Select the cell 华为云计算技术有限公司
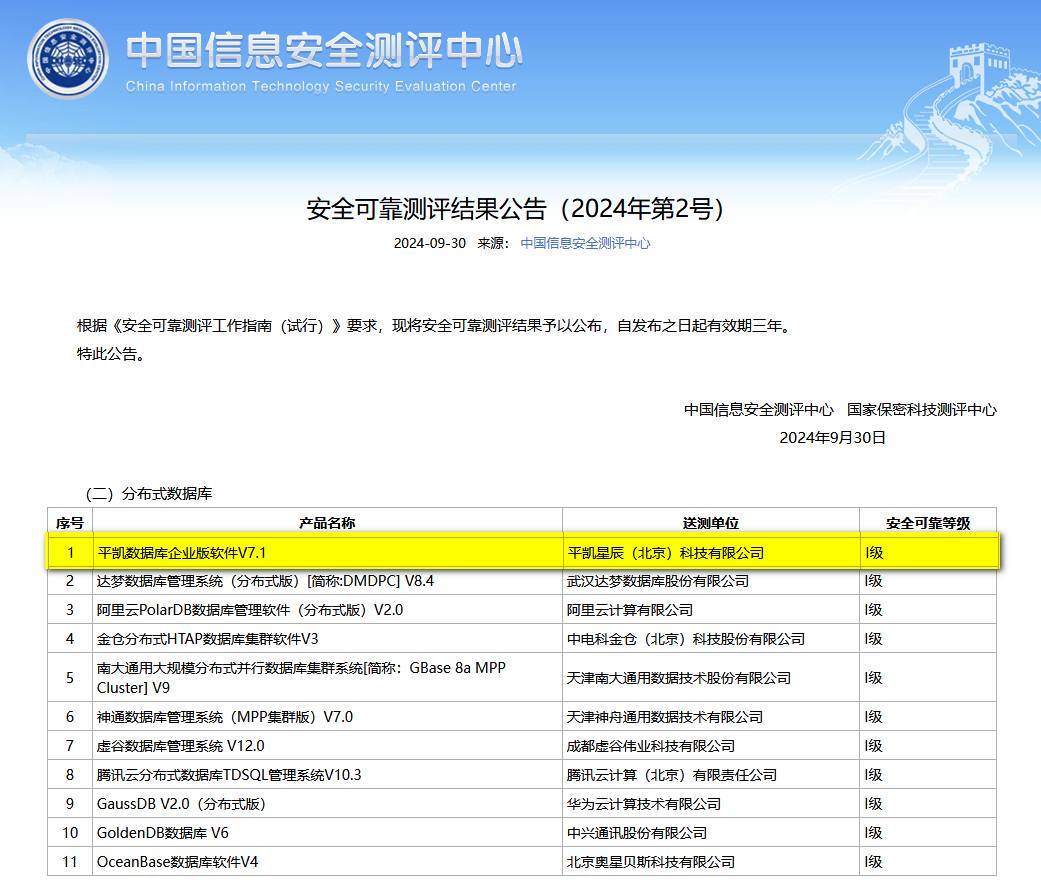Image resolution: width=1041 pixels, height=892 pixels. tap(710, 804)
